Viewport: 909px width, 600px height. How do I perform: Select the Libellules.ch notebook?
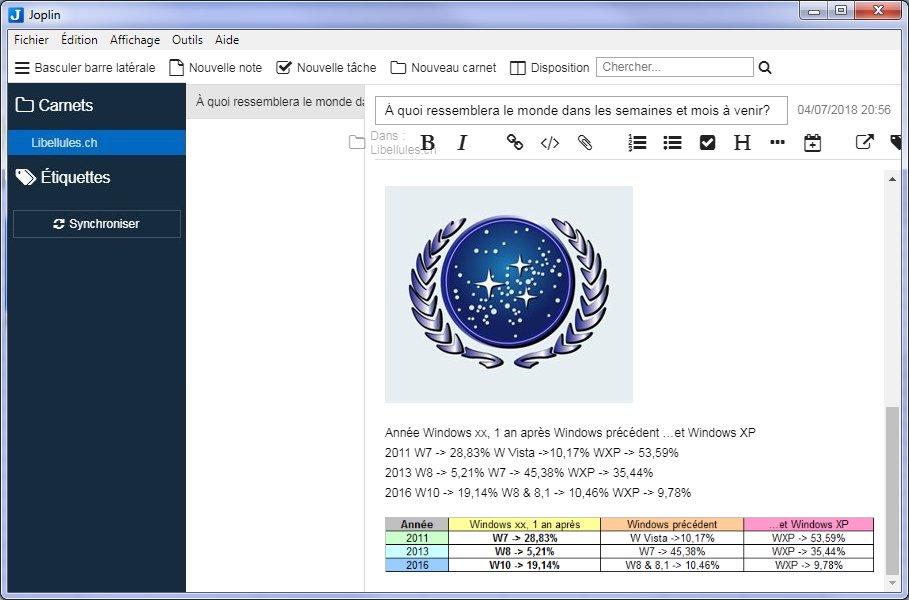click(x=97, y=143)
